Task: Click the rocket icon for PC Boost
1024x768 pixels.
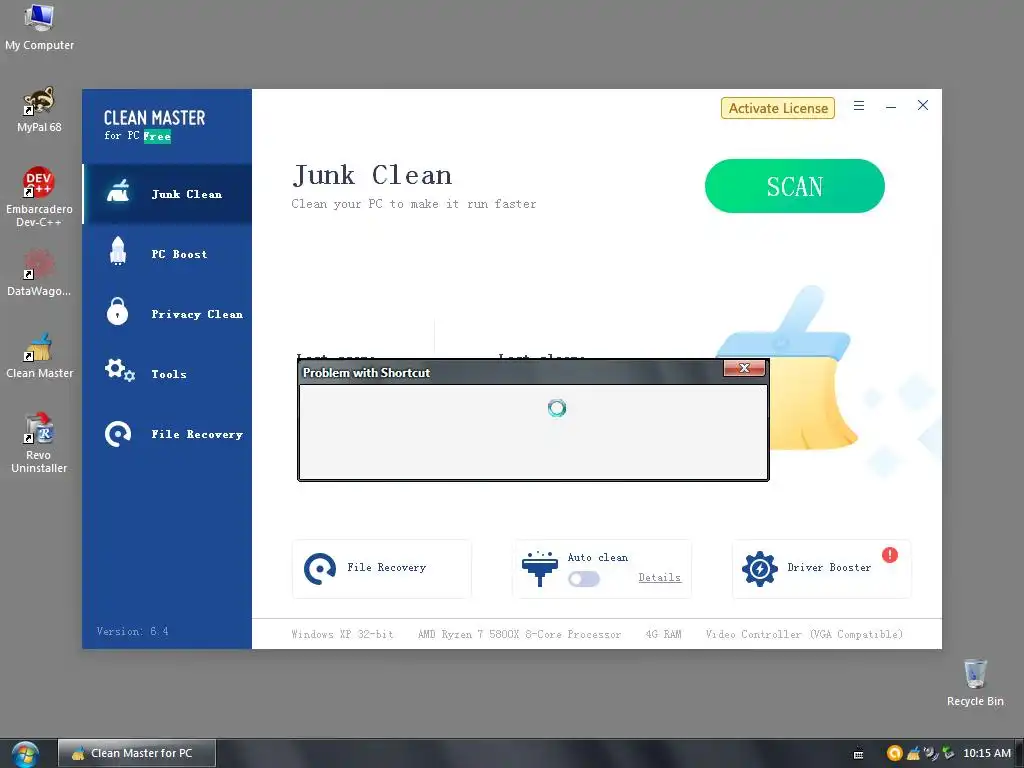Action: click(118, 251)
